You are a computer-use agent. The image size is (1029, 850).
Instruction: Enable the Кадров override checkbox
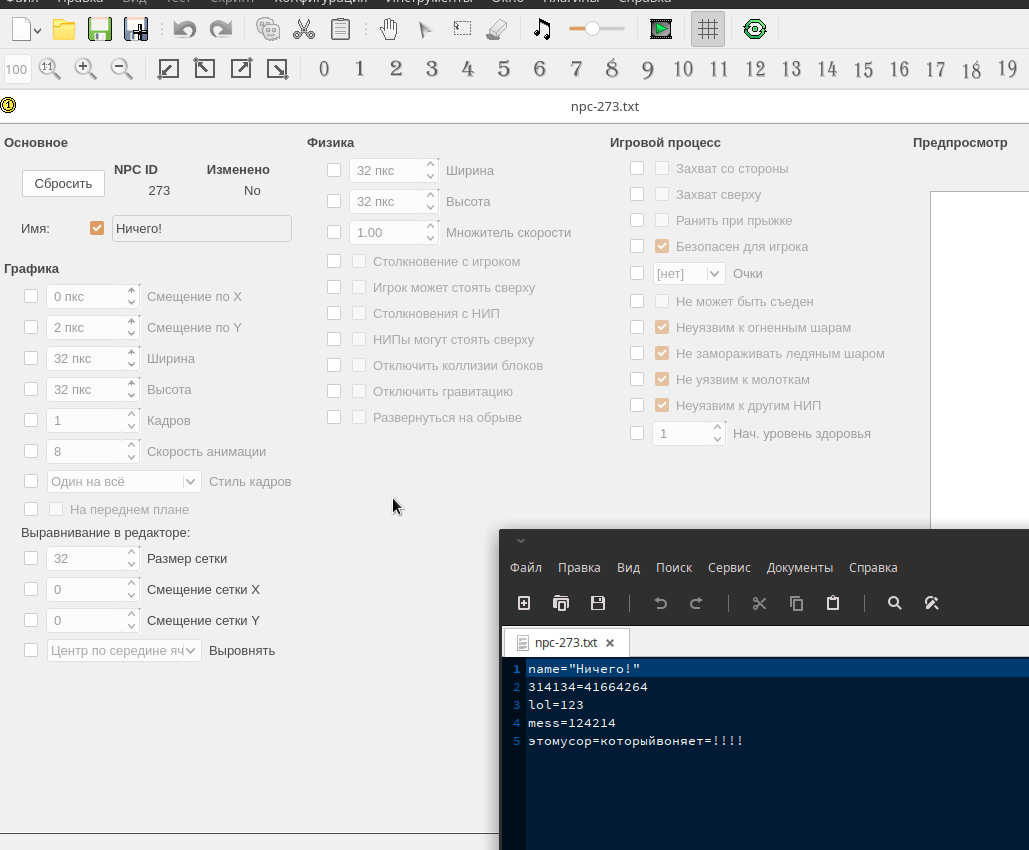click(31, 420)
